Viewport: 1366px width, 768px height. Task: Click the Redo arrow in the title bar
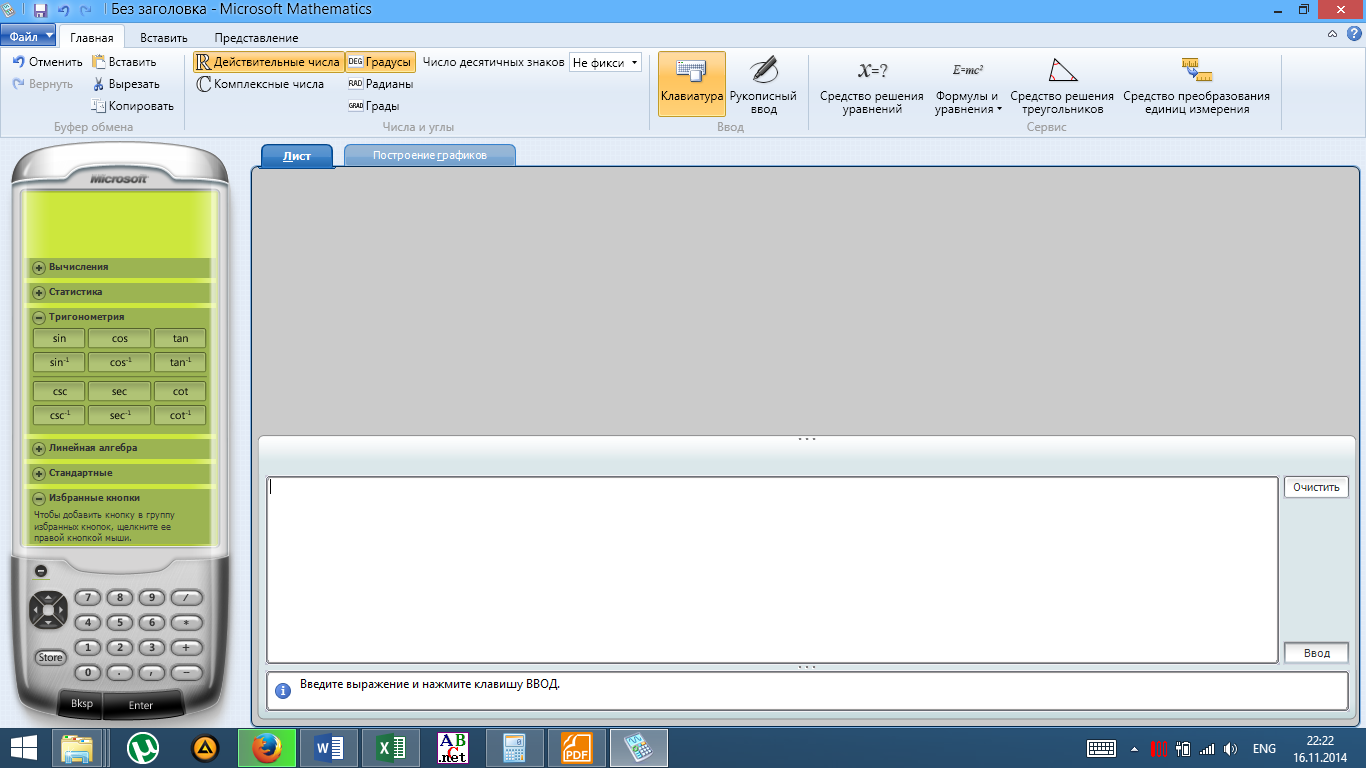pos(86,10)
